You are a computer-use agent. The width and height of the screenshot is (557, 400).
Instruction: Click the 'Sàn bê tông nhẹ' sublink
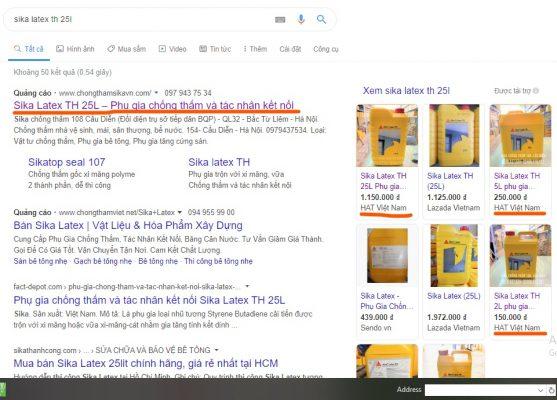(40, 261)
